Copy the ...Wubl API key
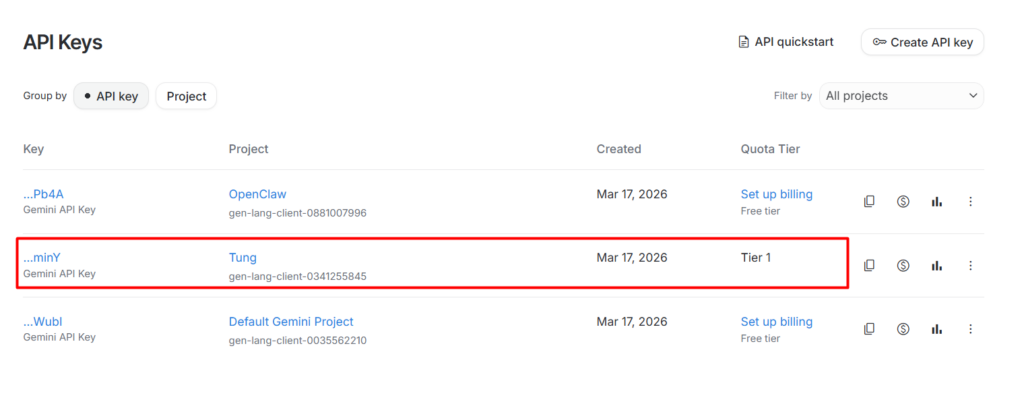Viewport: 1024px width, 404px height. pos(869,328)
